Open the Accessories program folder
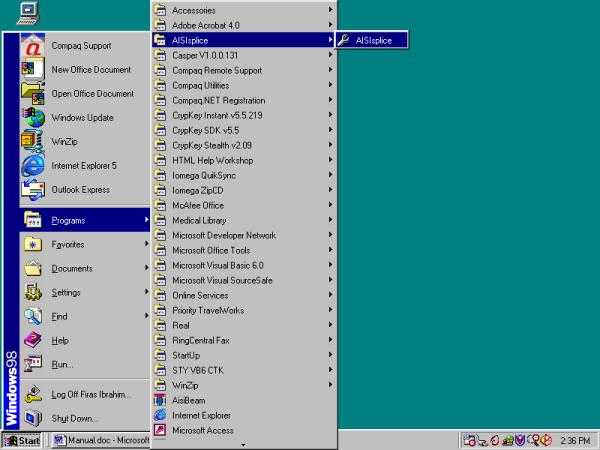The image size is (600, 450). [244, 10]
